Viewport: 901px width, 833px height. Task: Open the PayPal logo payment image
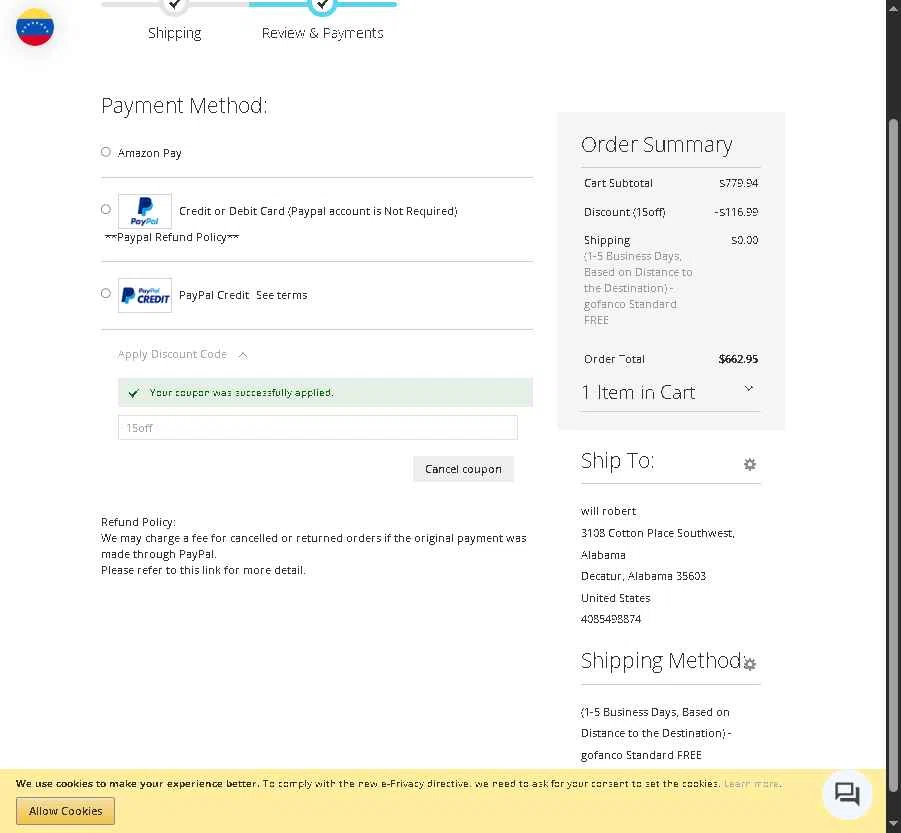pyautogui.click(x=145, y=211)
